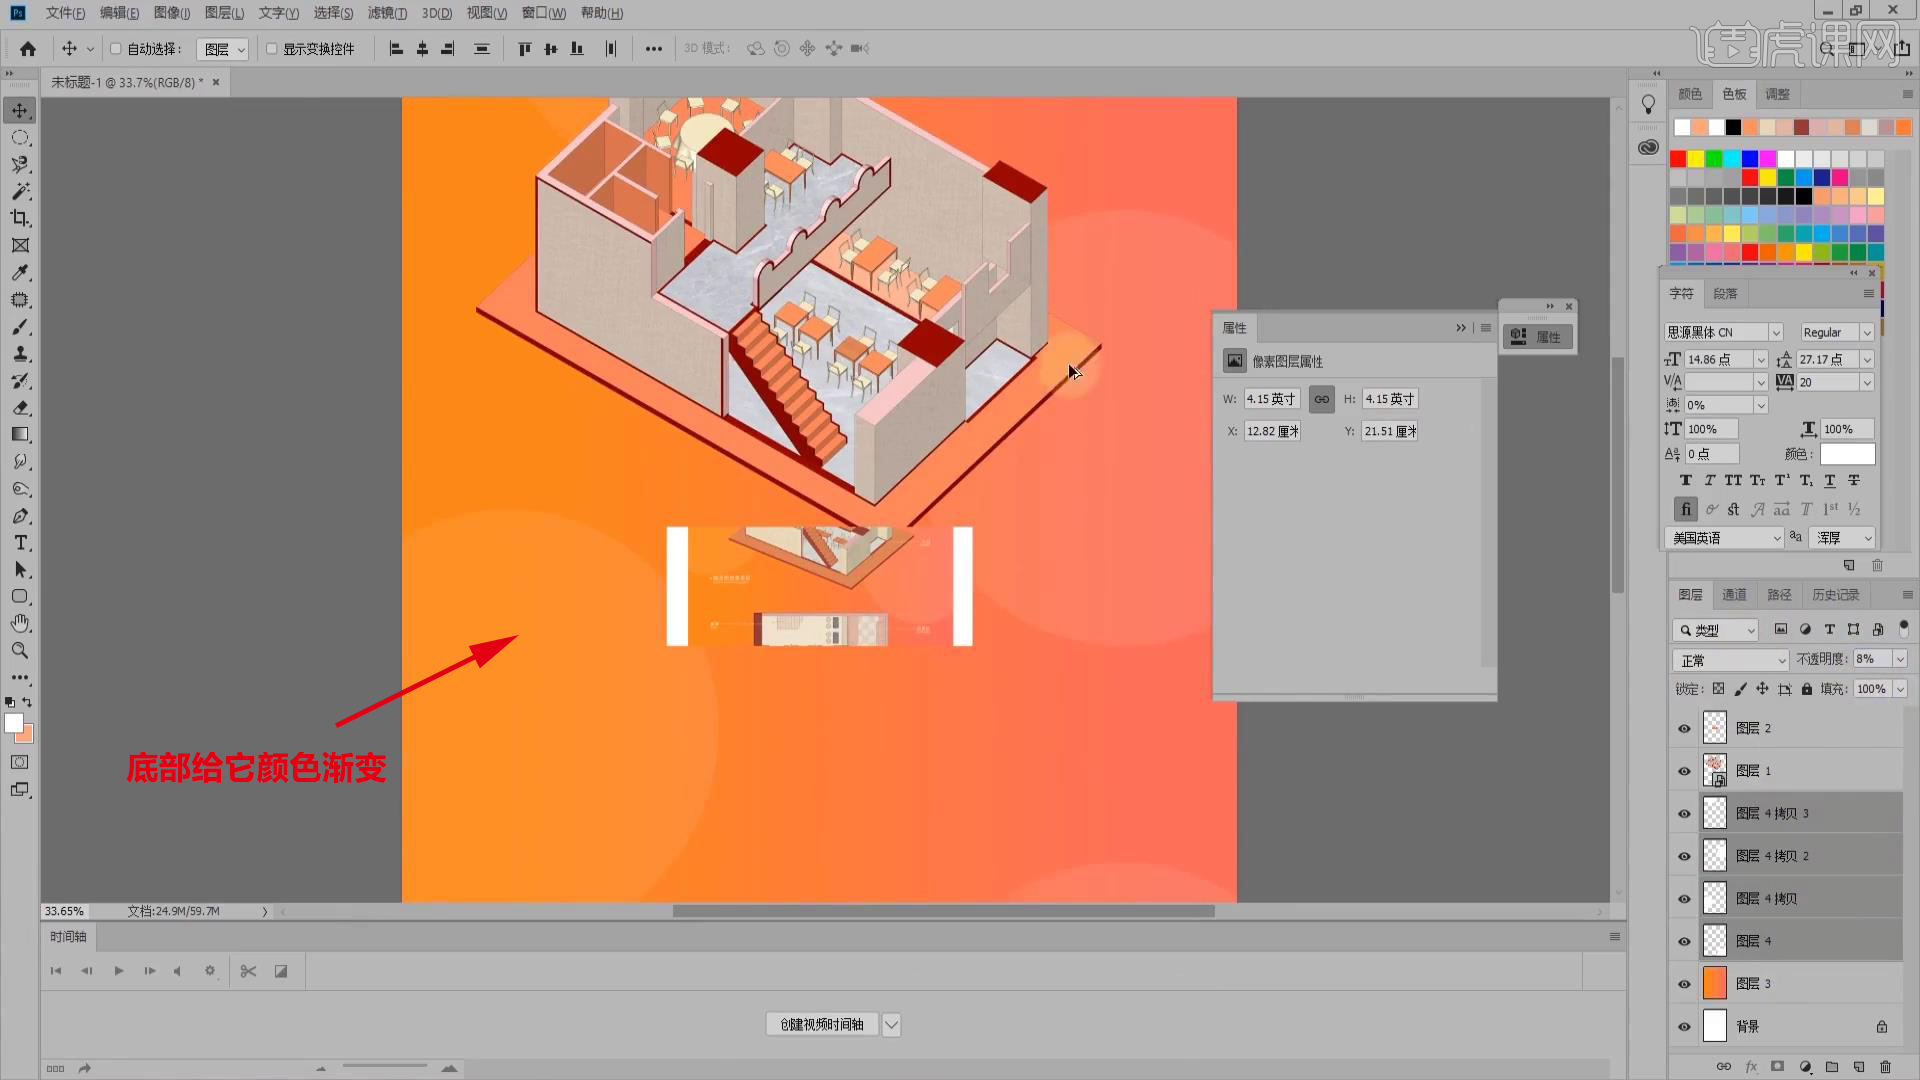Select the Elliptical Marquee tool

(20, 137)
